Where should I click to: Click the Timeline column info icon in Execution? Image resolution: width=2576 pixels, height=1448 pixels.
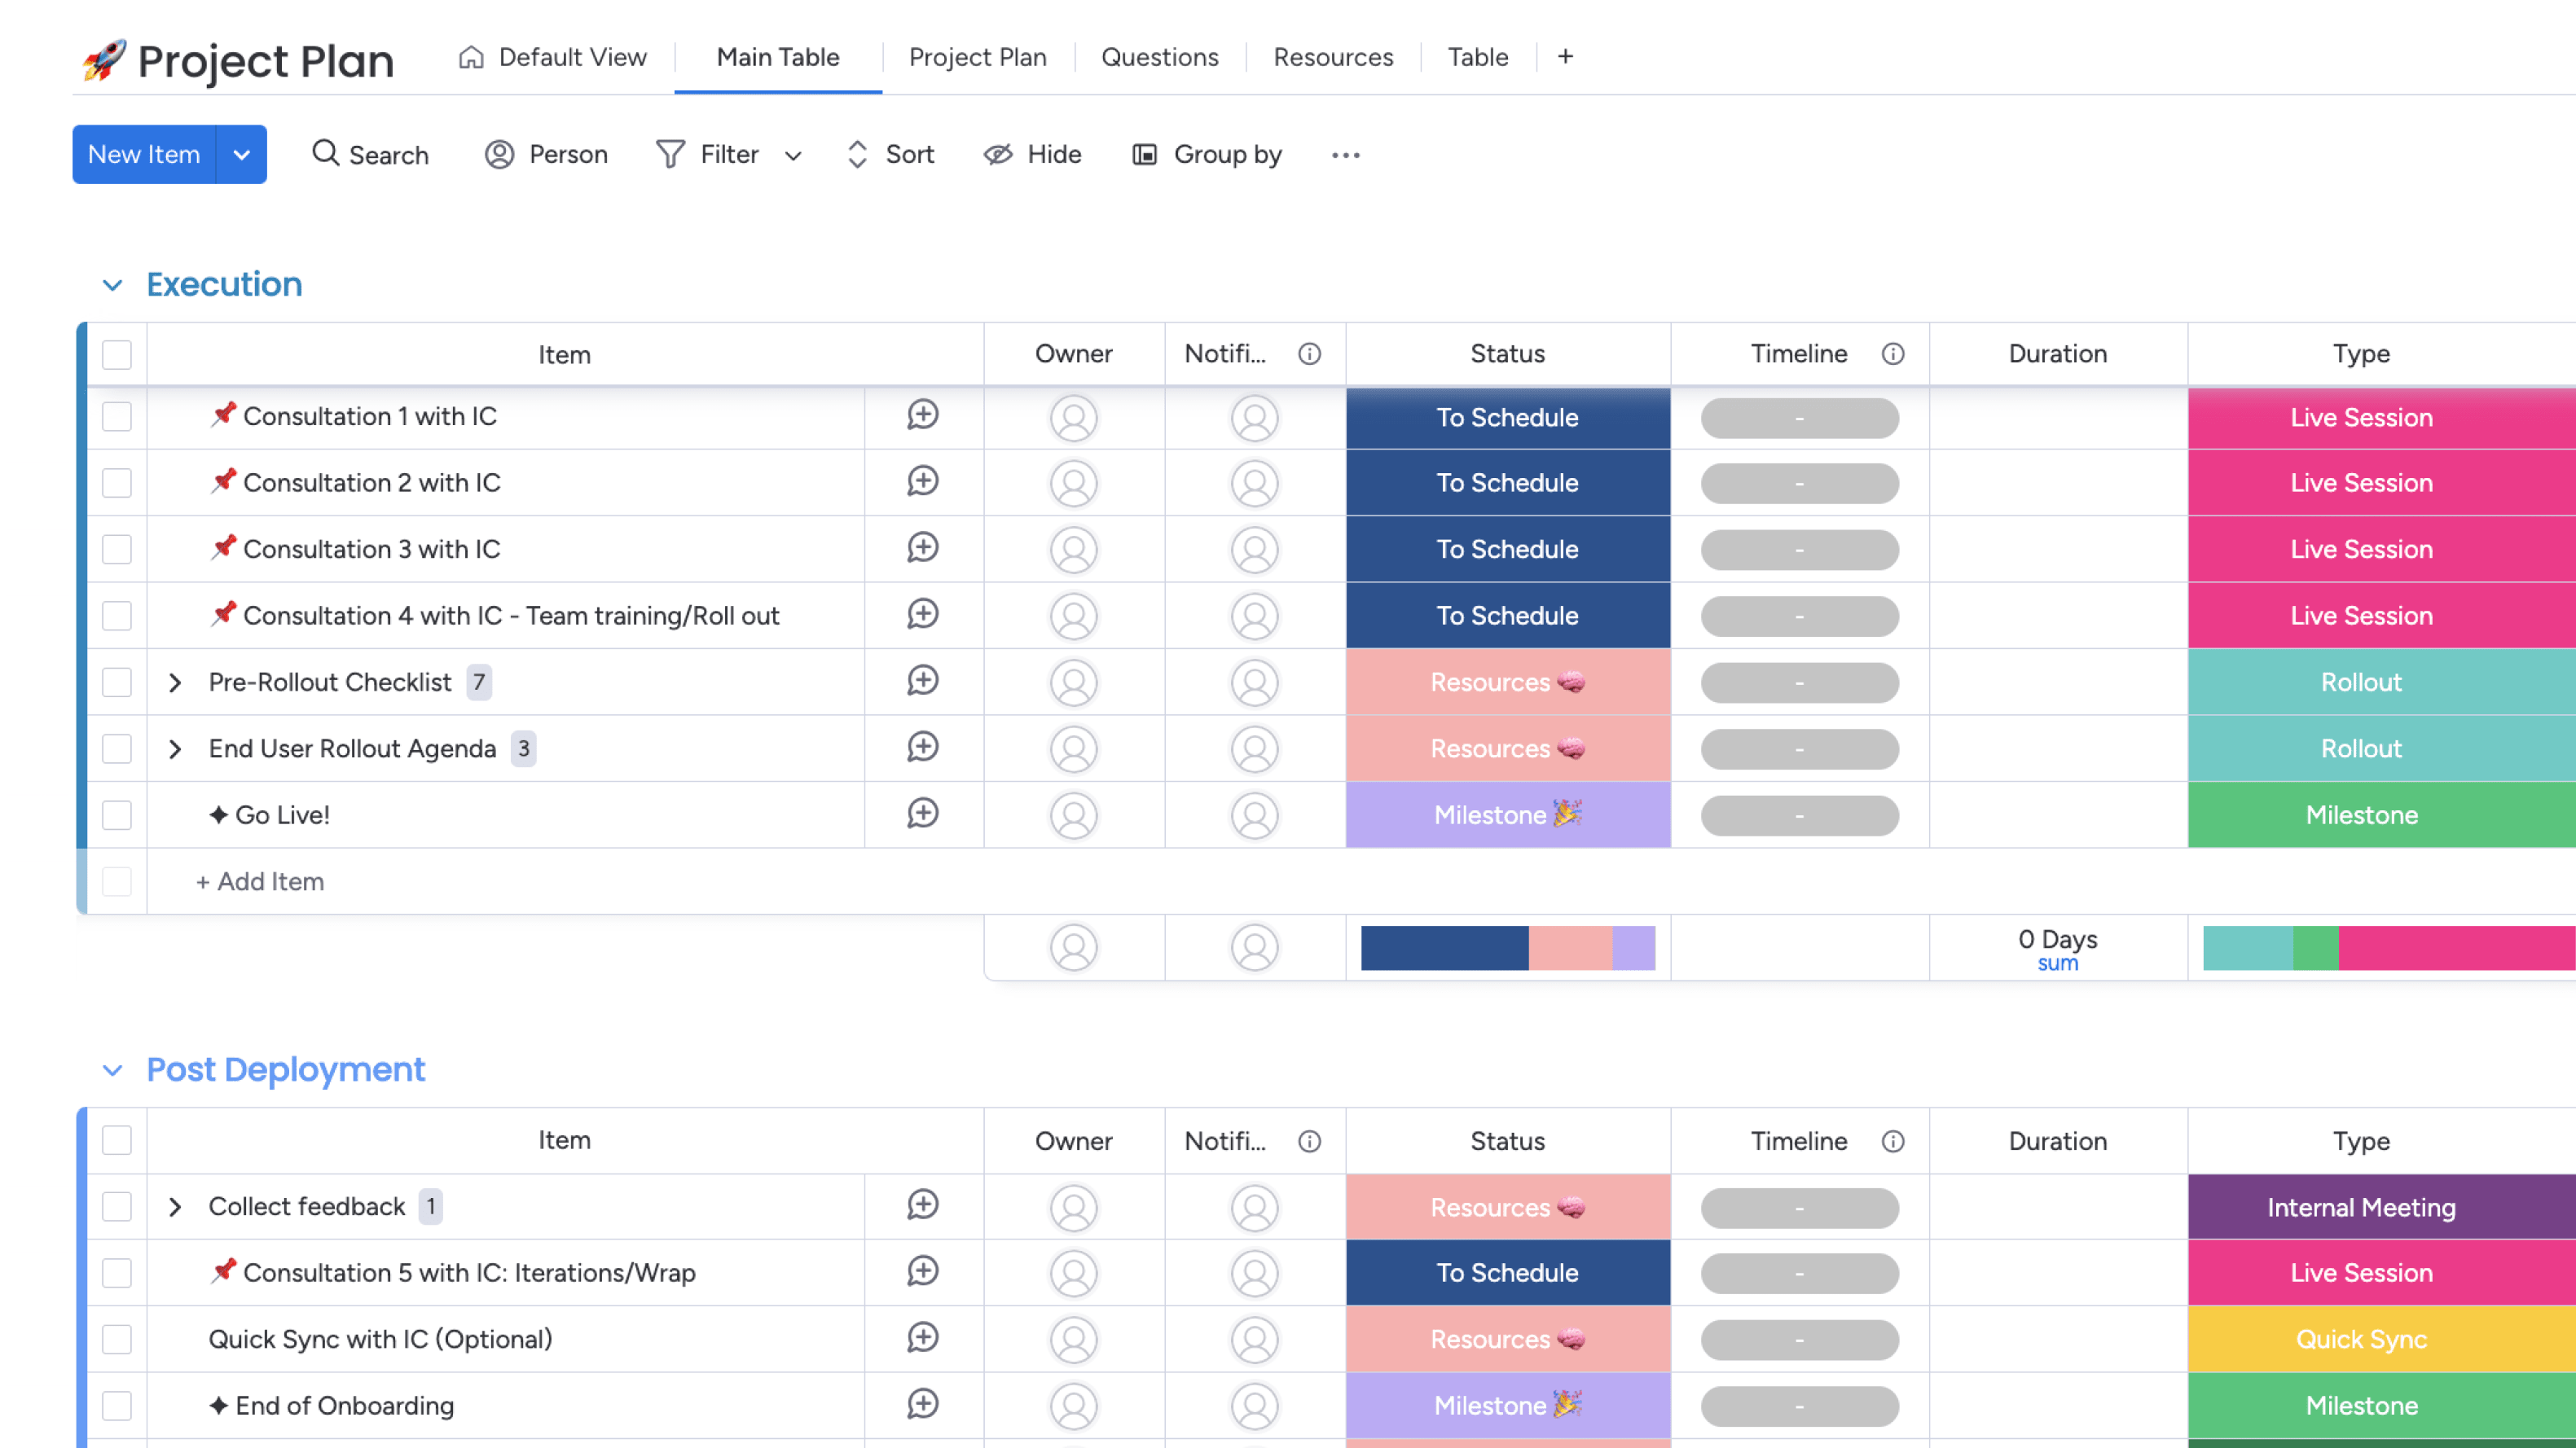coord(1892,354)
